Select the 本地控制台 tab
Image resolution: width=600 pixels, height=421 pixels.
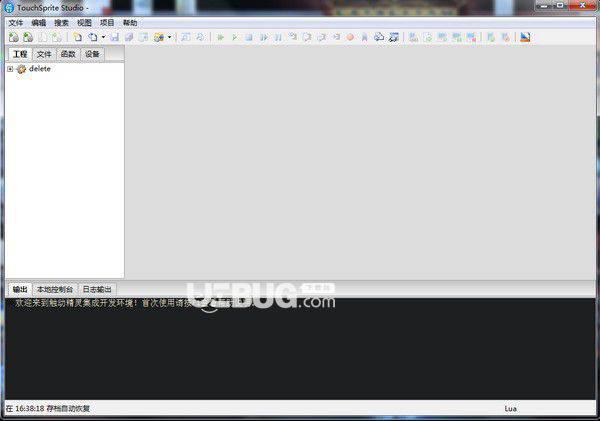point(55,289)
